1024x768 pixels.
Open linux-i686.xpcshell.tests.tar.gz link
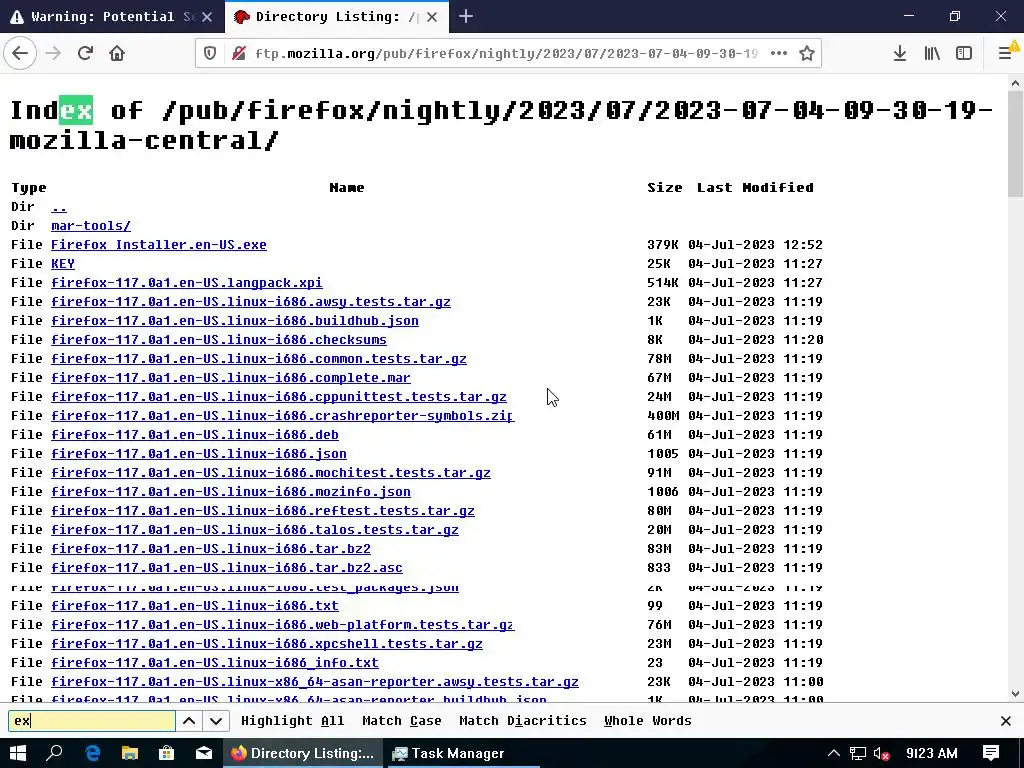[x=266, y=643]
